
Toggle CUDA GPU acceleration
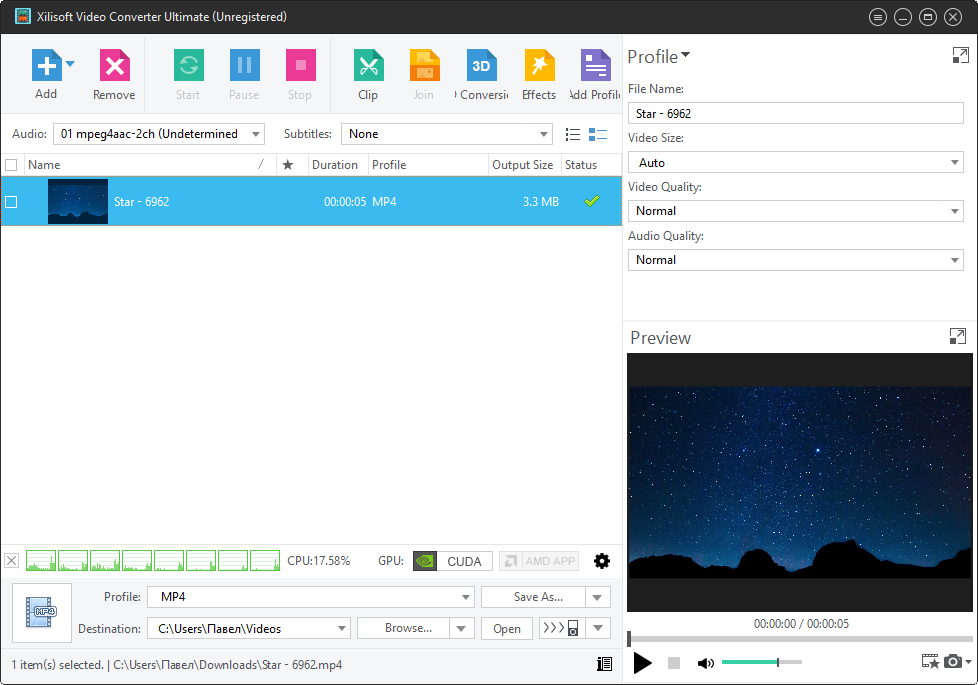(452, 561)
